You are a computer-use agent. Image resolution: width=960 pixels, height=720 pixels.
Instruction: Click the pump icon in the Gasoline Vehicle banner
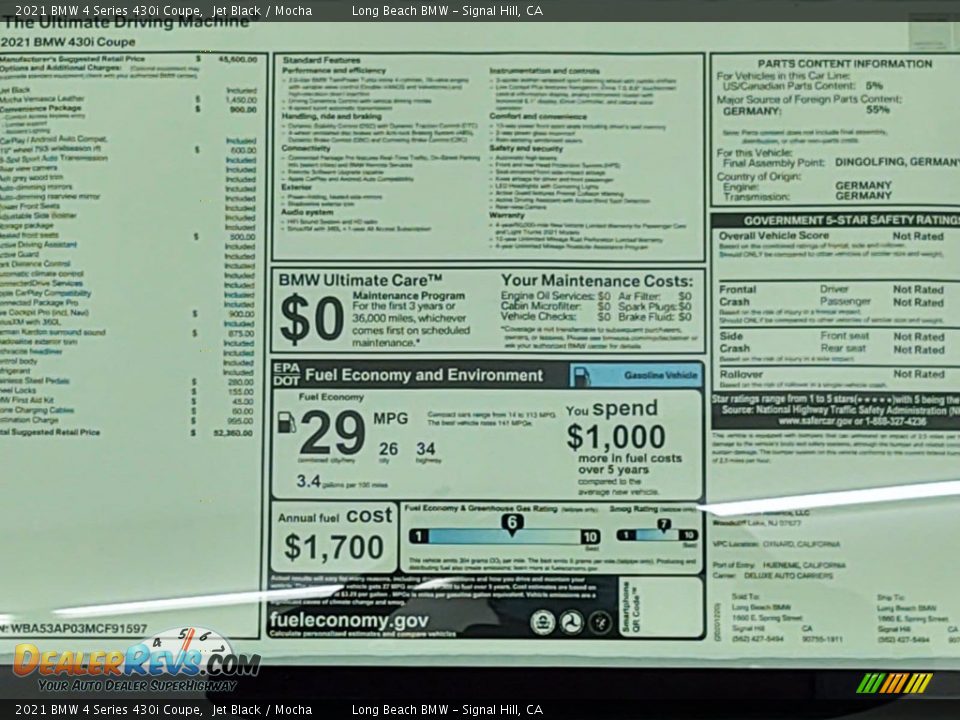click(582, 376)
